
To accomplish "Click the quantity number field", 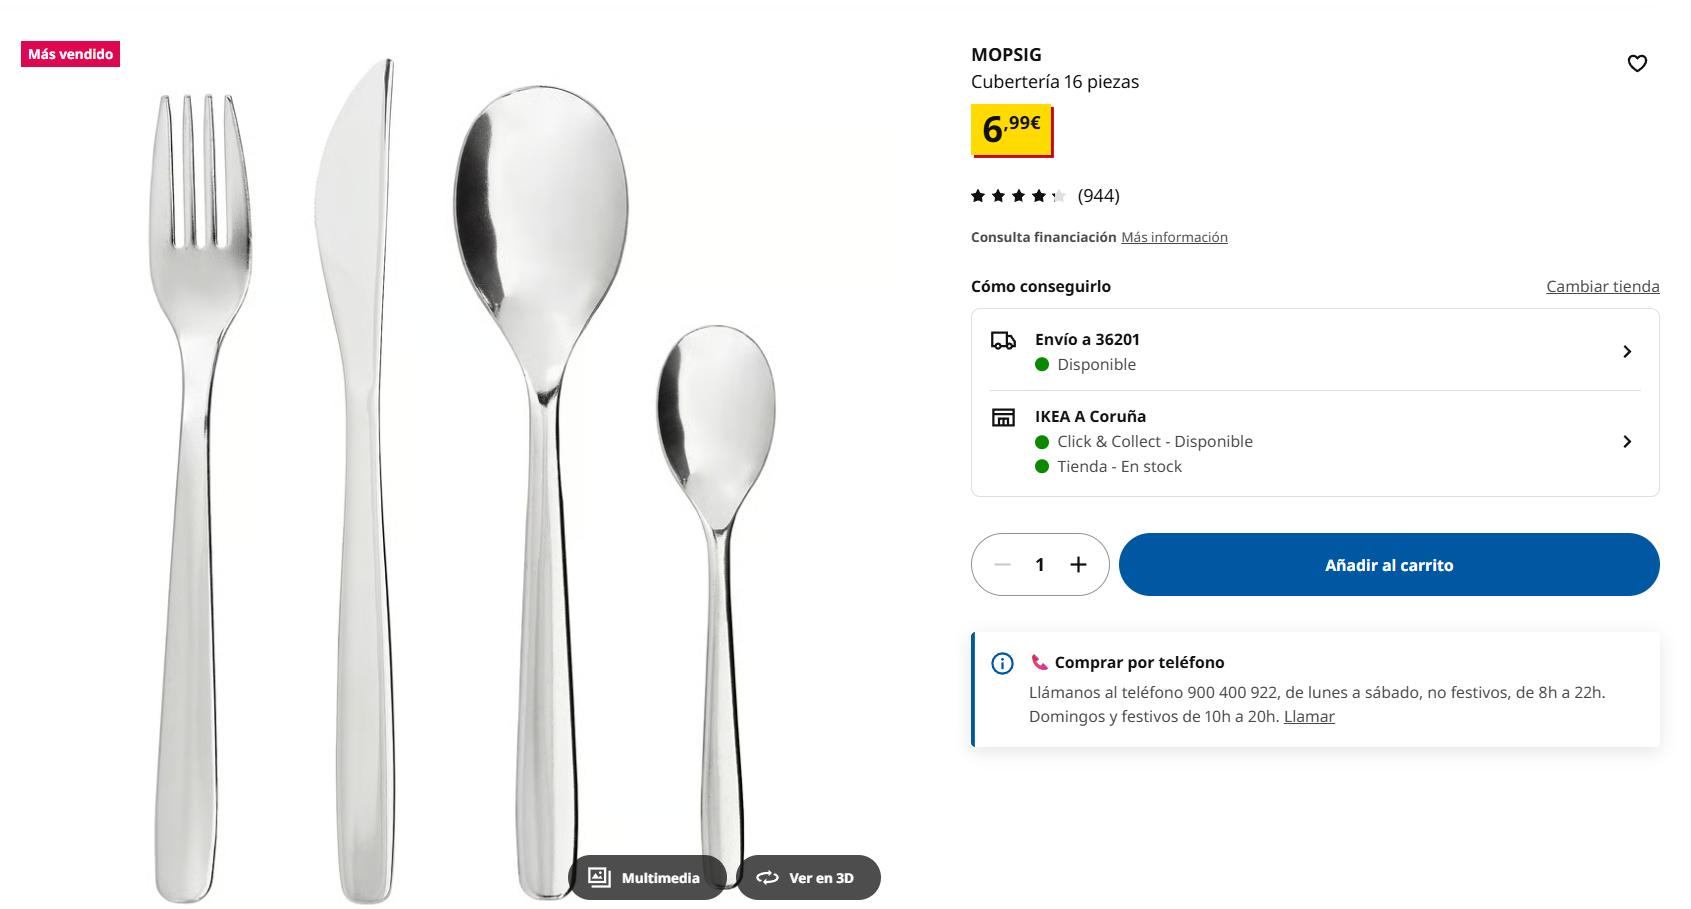I will pos(1040,565).
